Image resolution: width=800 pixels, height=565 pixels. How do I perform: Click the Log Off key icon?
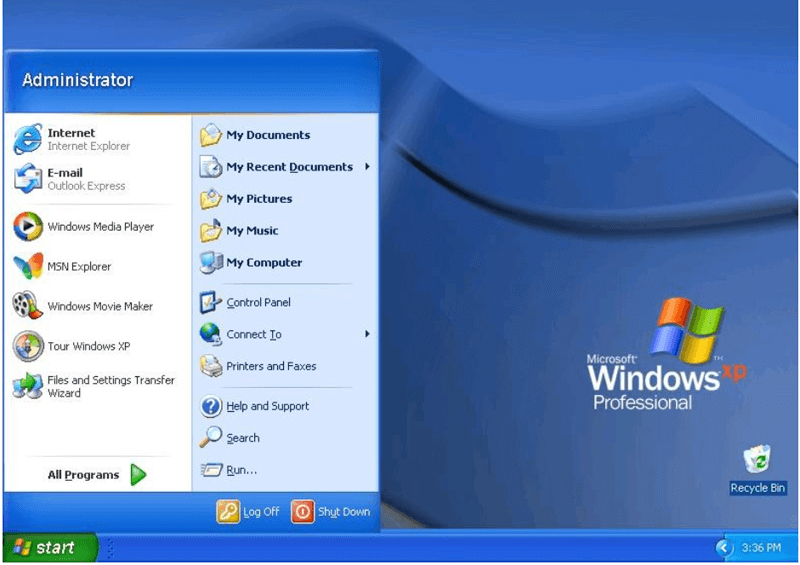[x=228, y=511]
